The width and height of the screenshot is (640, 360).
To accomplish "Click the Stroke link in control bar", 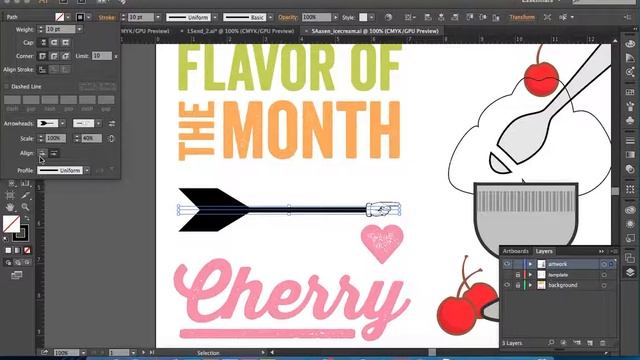I will [107, 17].
